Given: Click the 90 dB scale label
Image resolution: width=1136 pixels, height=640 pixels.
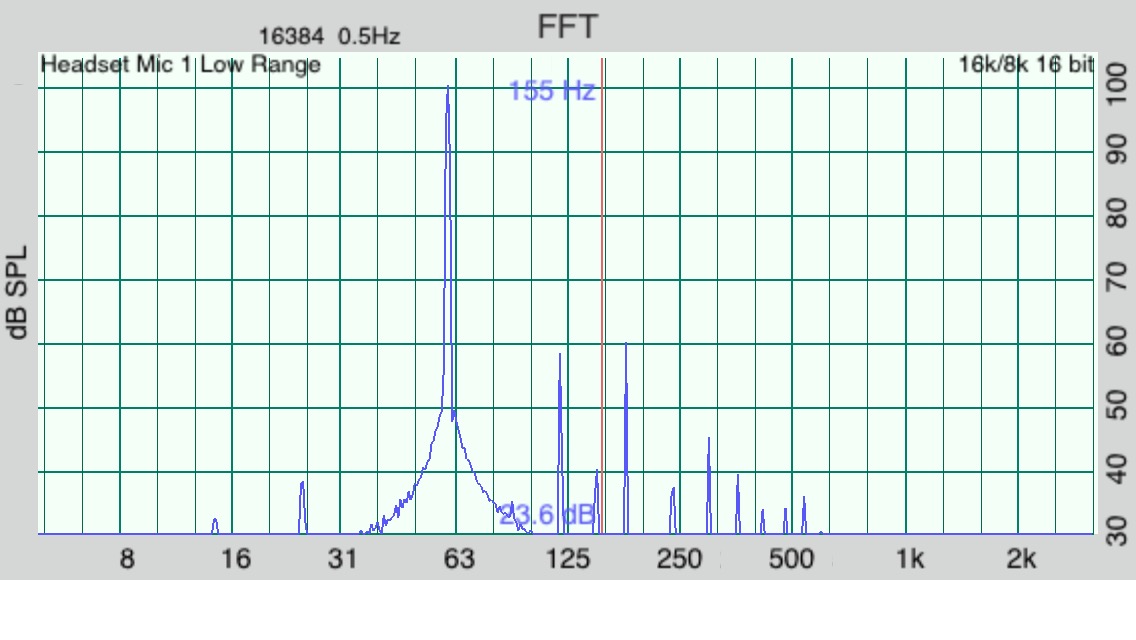Looking at the screenshot, I should click(x=1117, y=149).
